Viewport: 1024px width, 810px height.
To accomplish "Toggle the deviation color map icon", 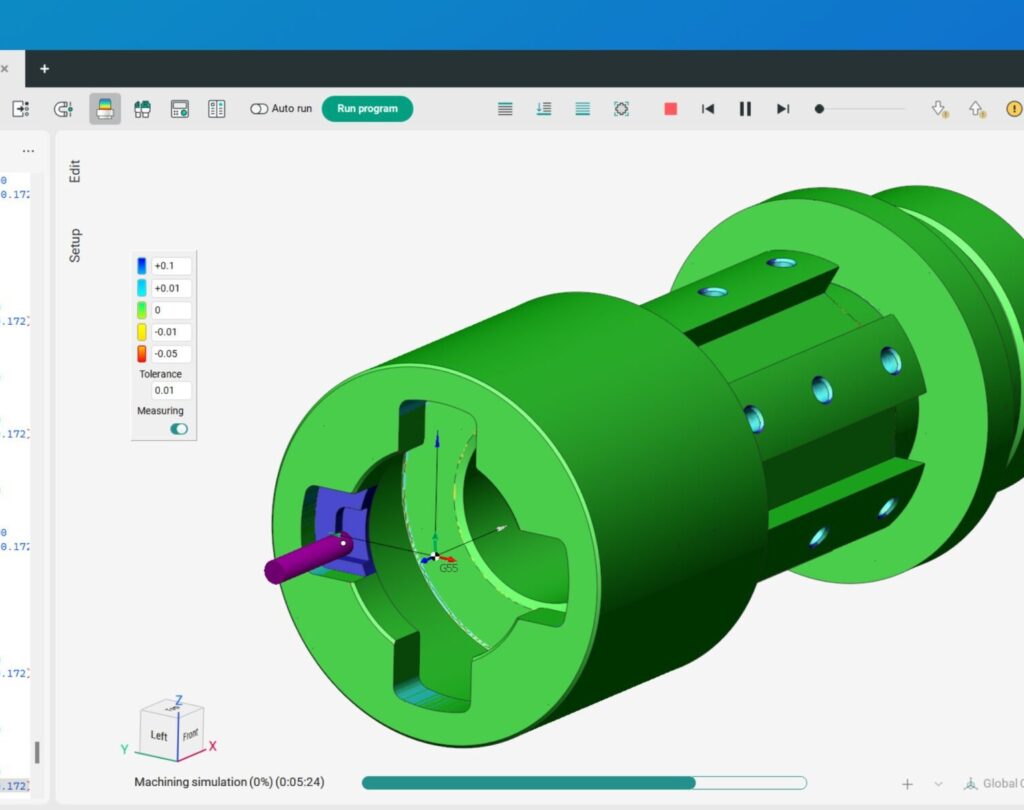I will click(x=105, y=109).
